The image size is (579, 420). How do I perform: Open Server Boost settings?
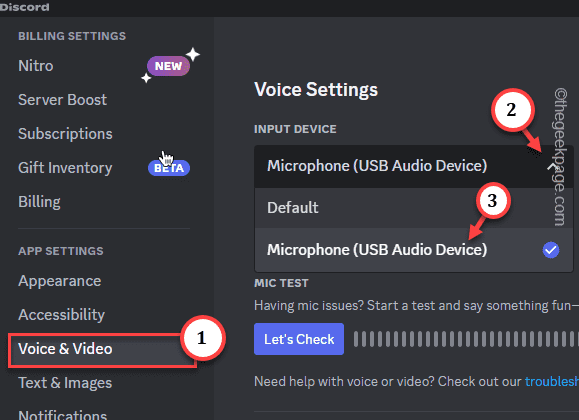[x=62, y=100]
